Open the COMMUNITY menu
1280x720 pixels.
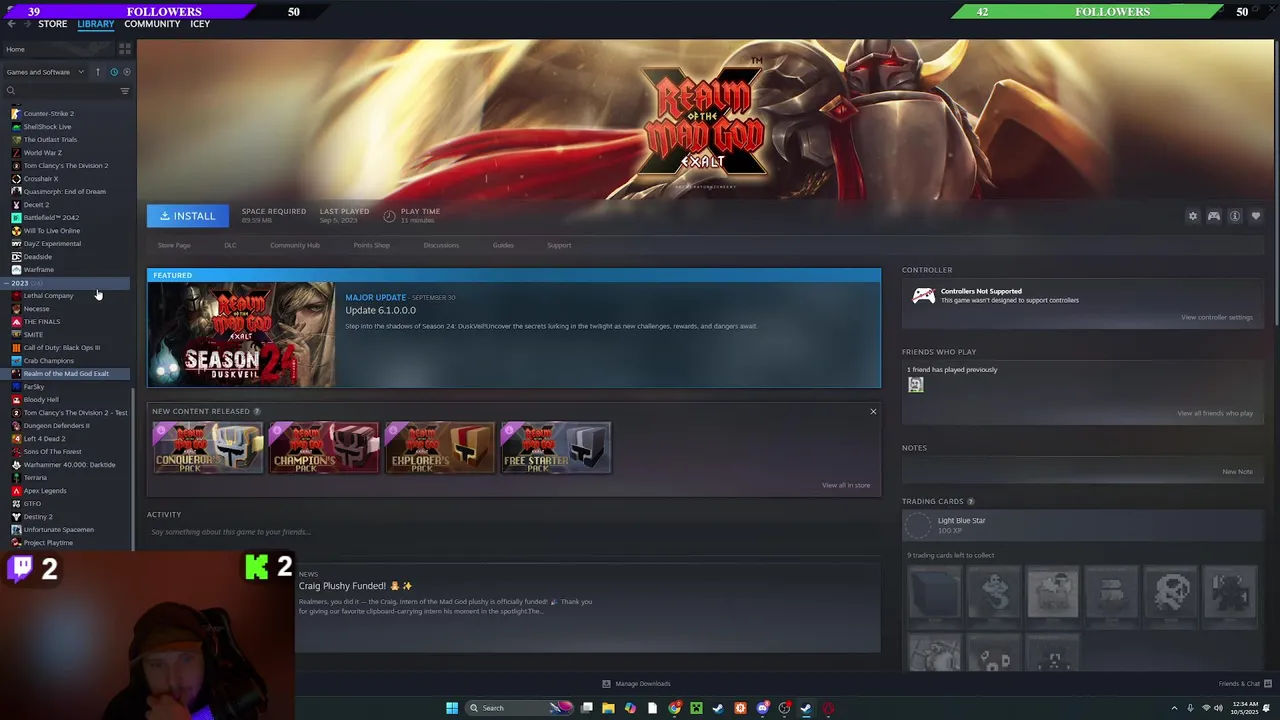152,24
